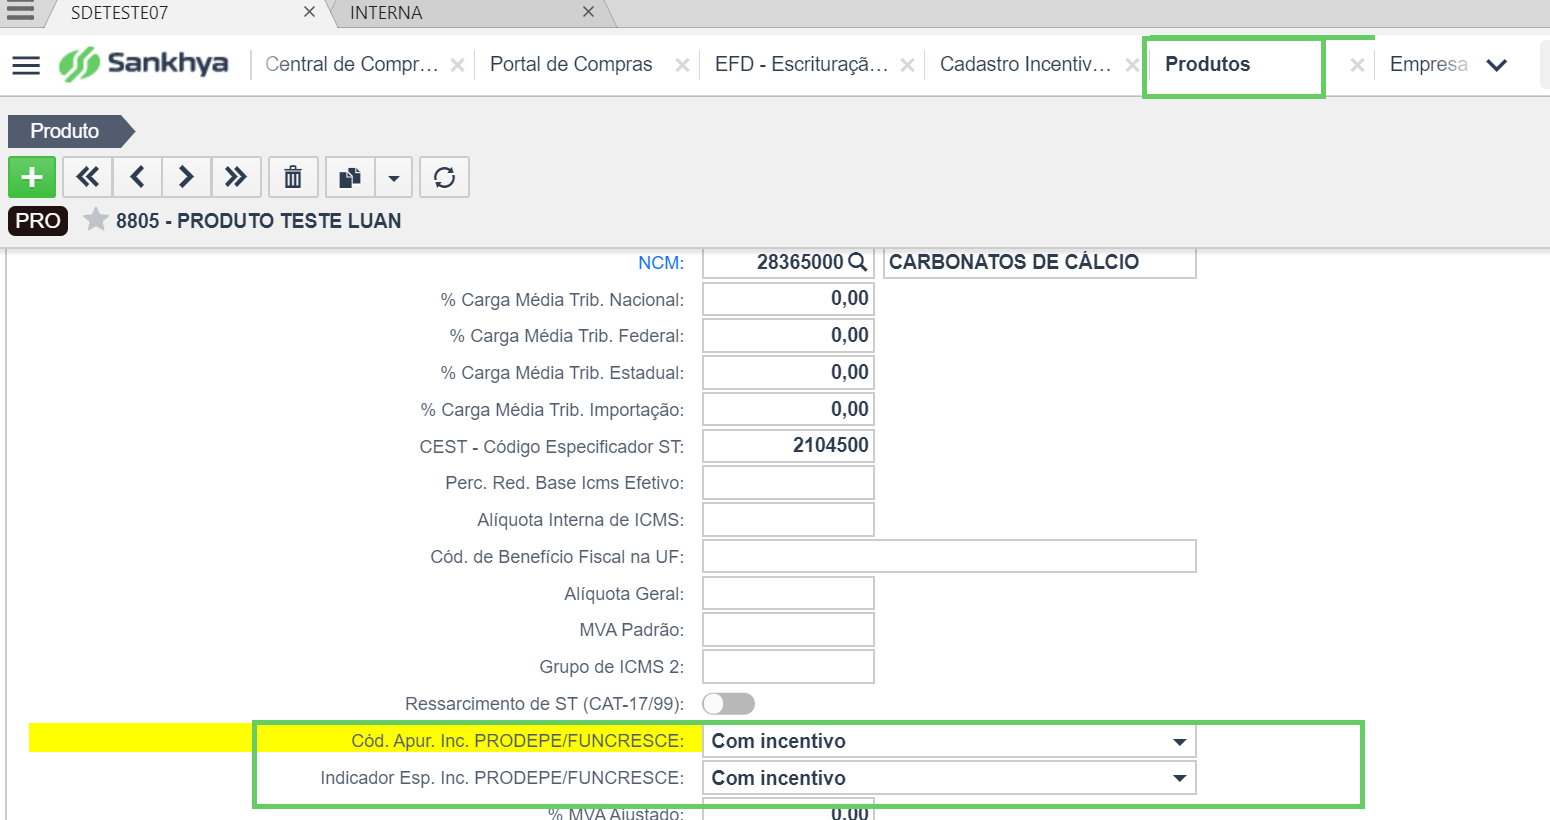
Task: Click % Carga Média Trib. Estadual field
Action: pos(788,373)
